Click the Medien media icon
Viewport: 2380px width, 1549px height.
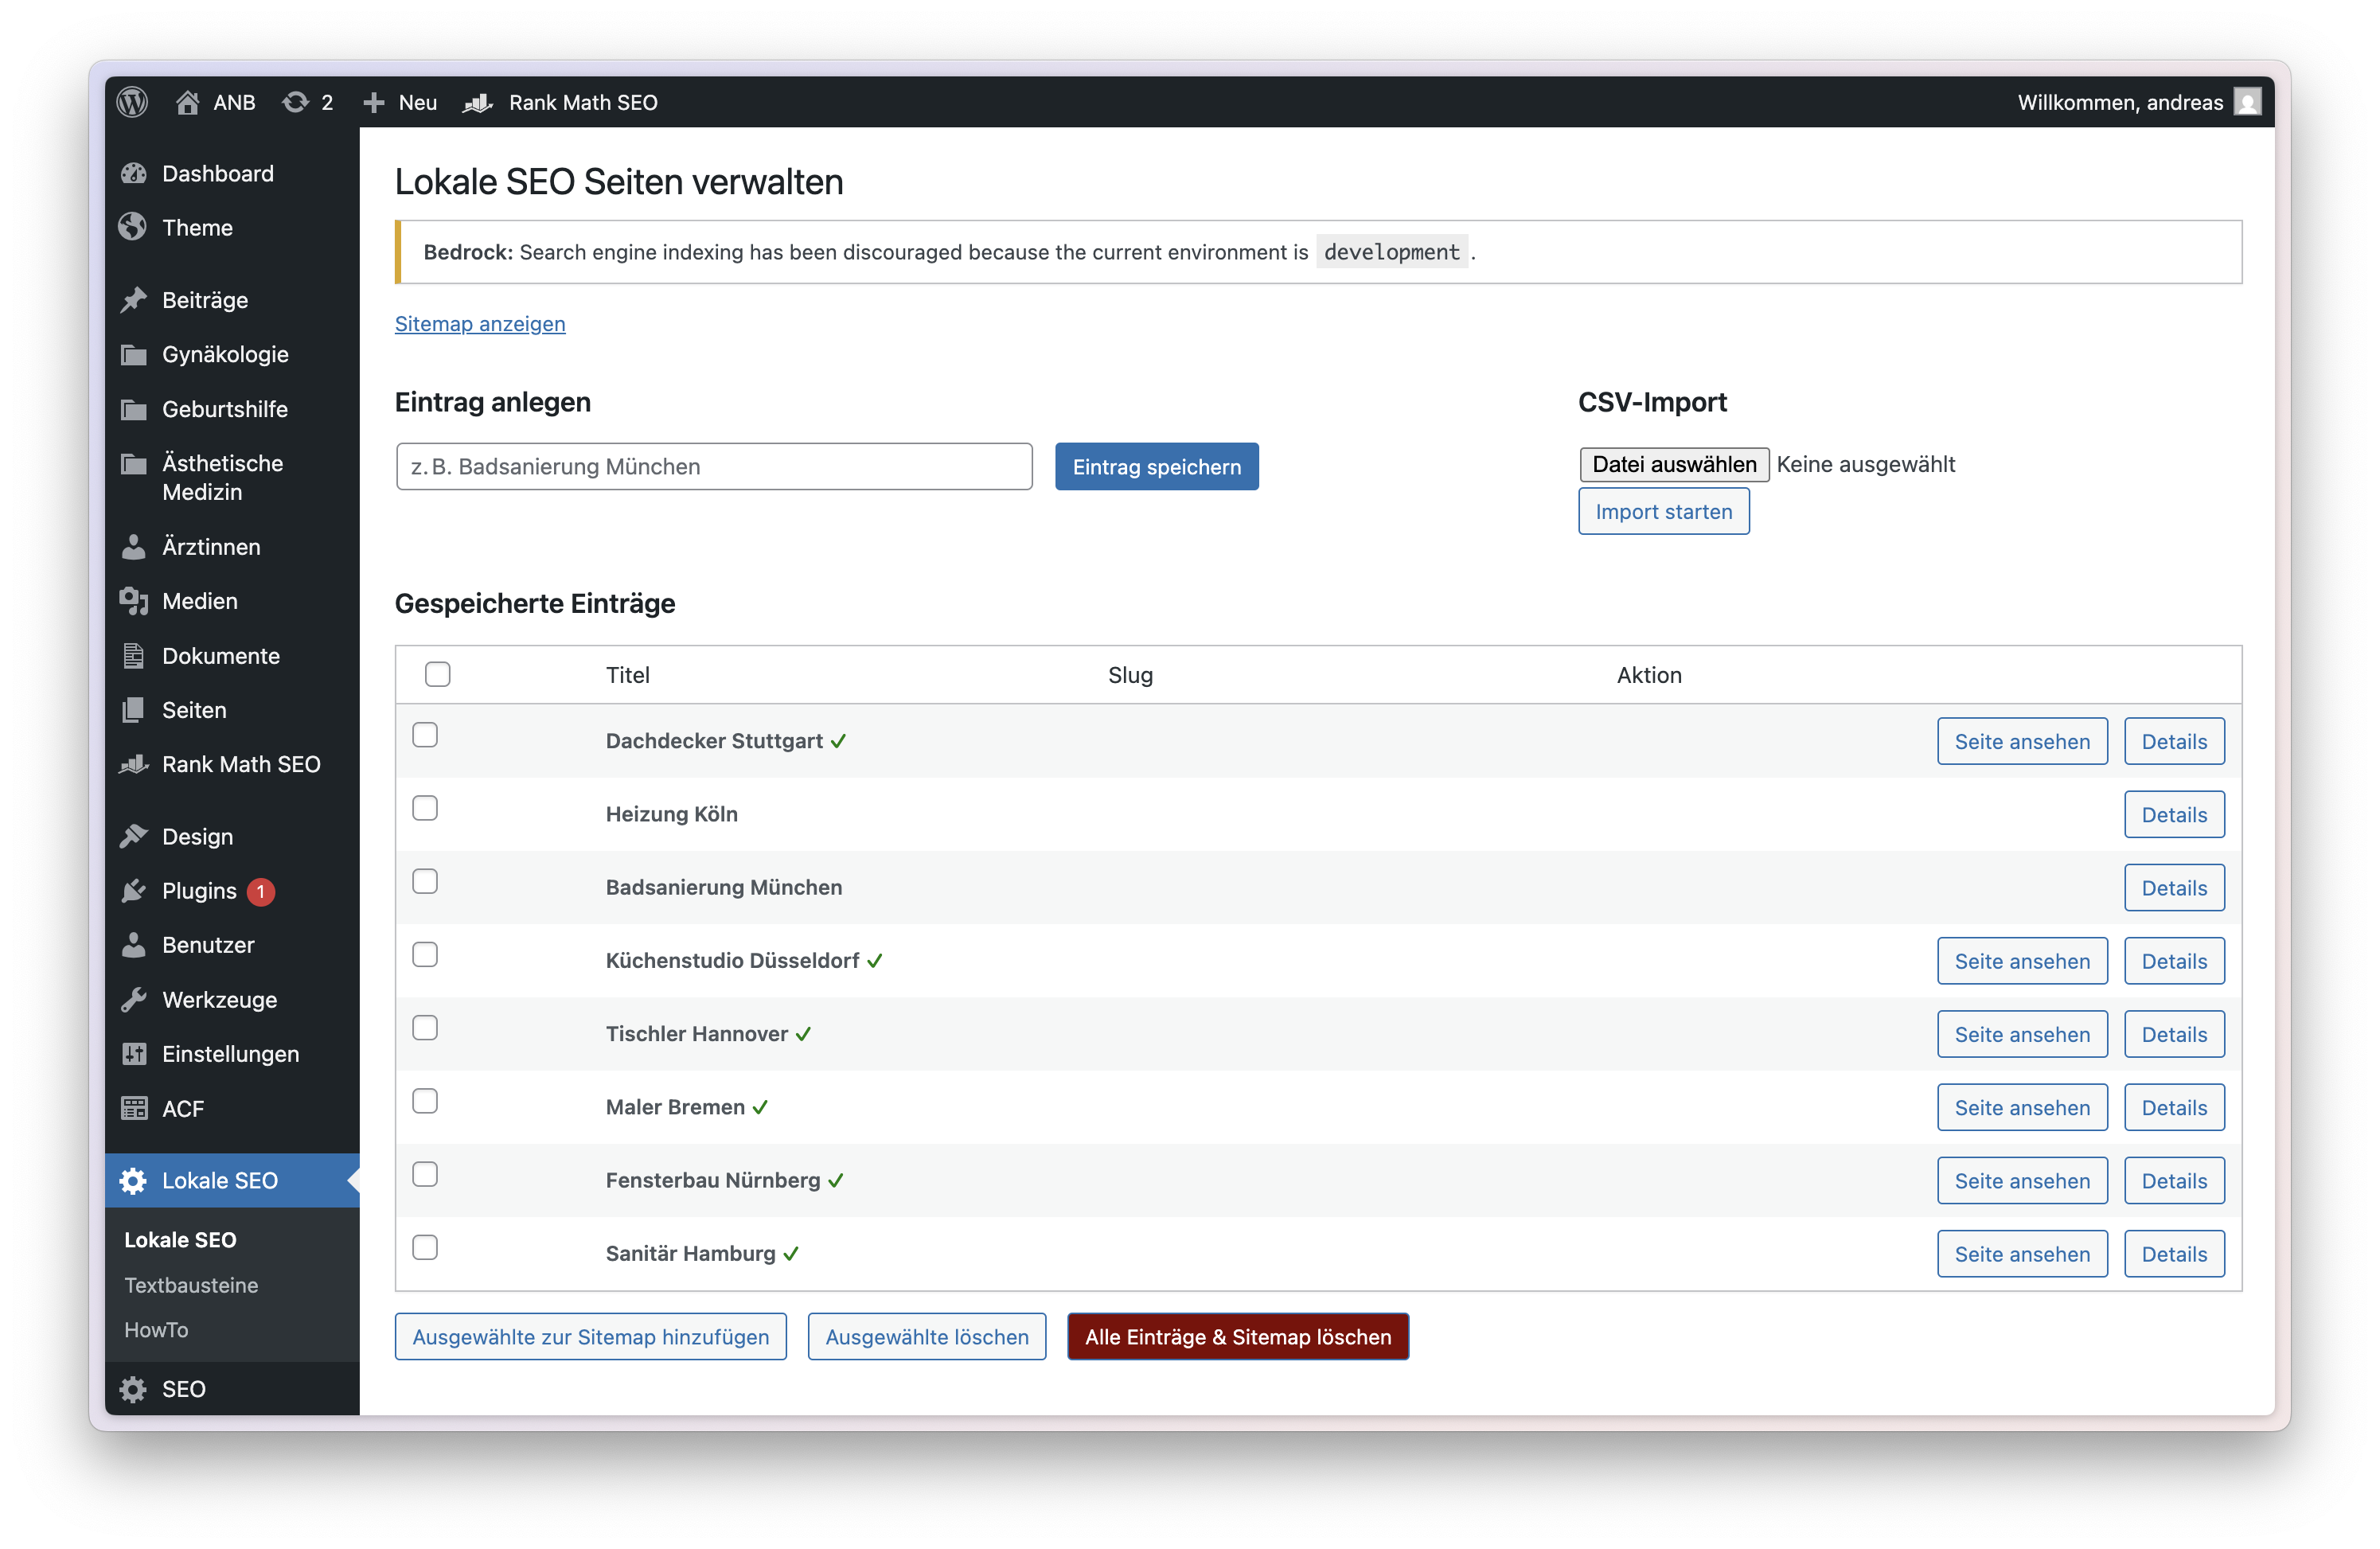[x=134, y=601]
